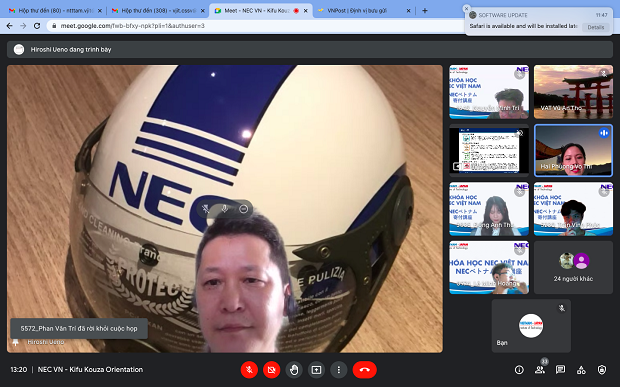The width and height of the screenshot is (620, 387).
Task: Open meeting details info icon
Action: tap(519, 370)
